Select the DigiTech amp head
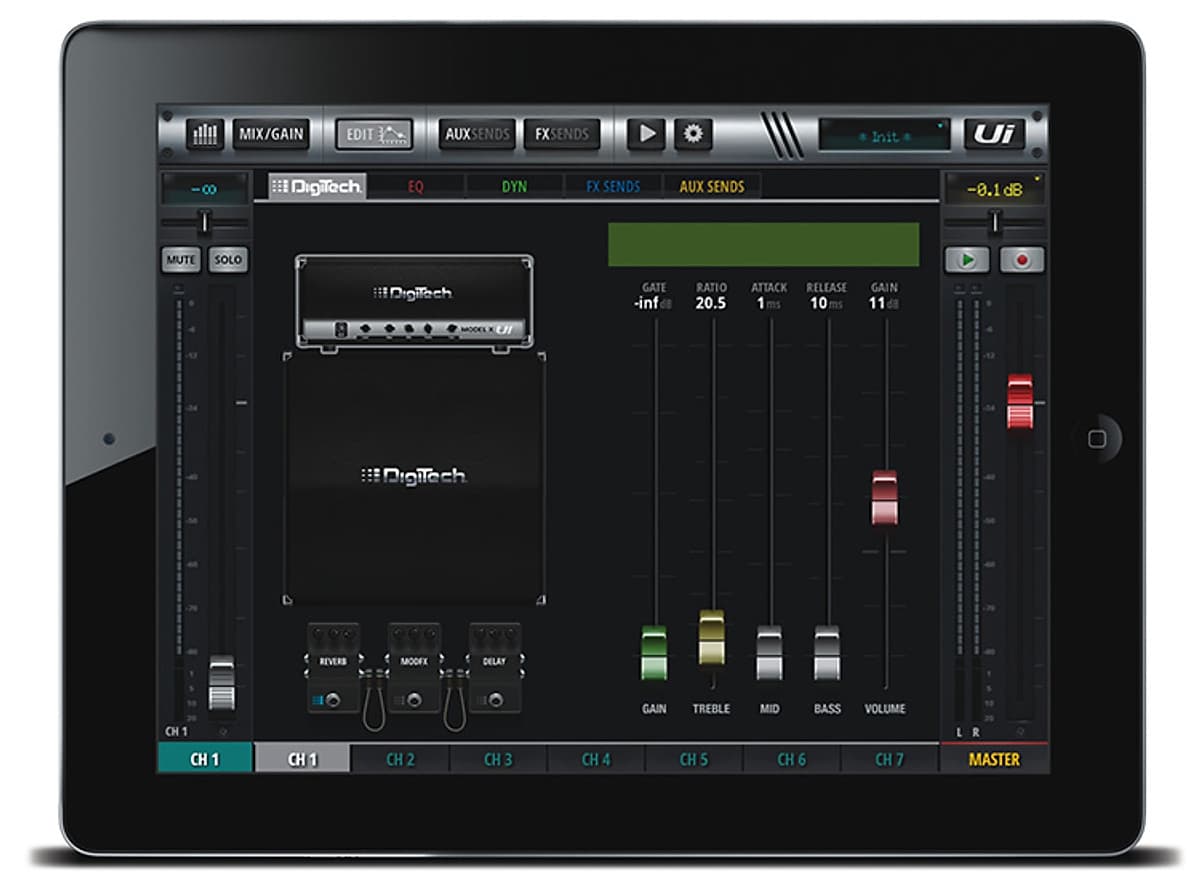1200x891 pixels. pos(414,303)
